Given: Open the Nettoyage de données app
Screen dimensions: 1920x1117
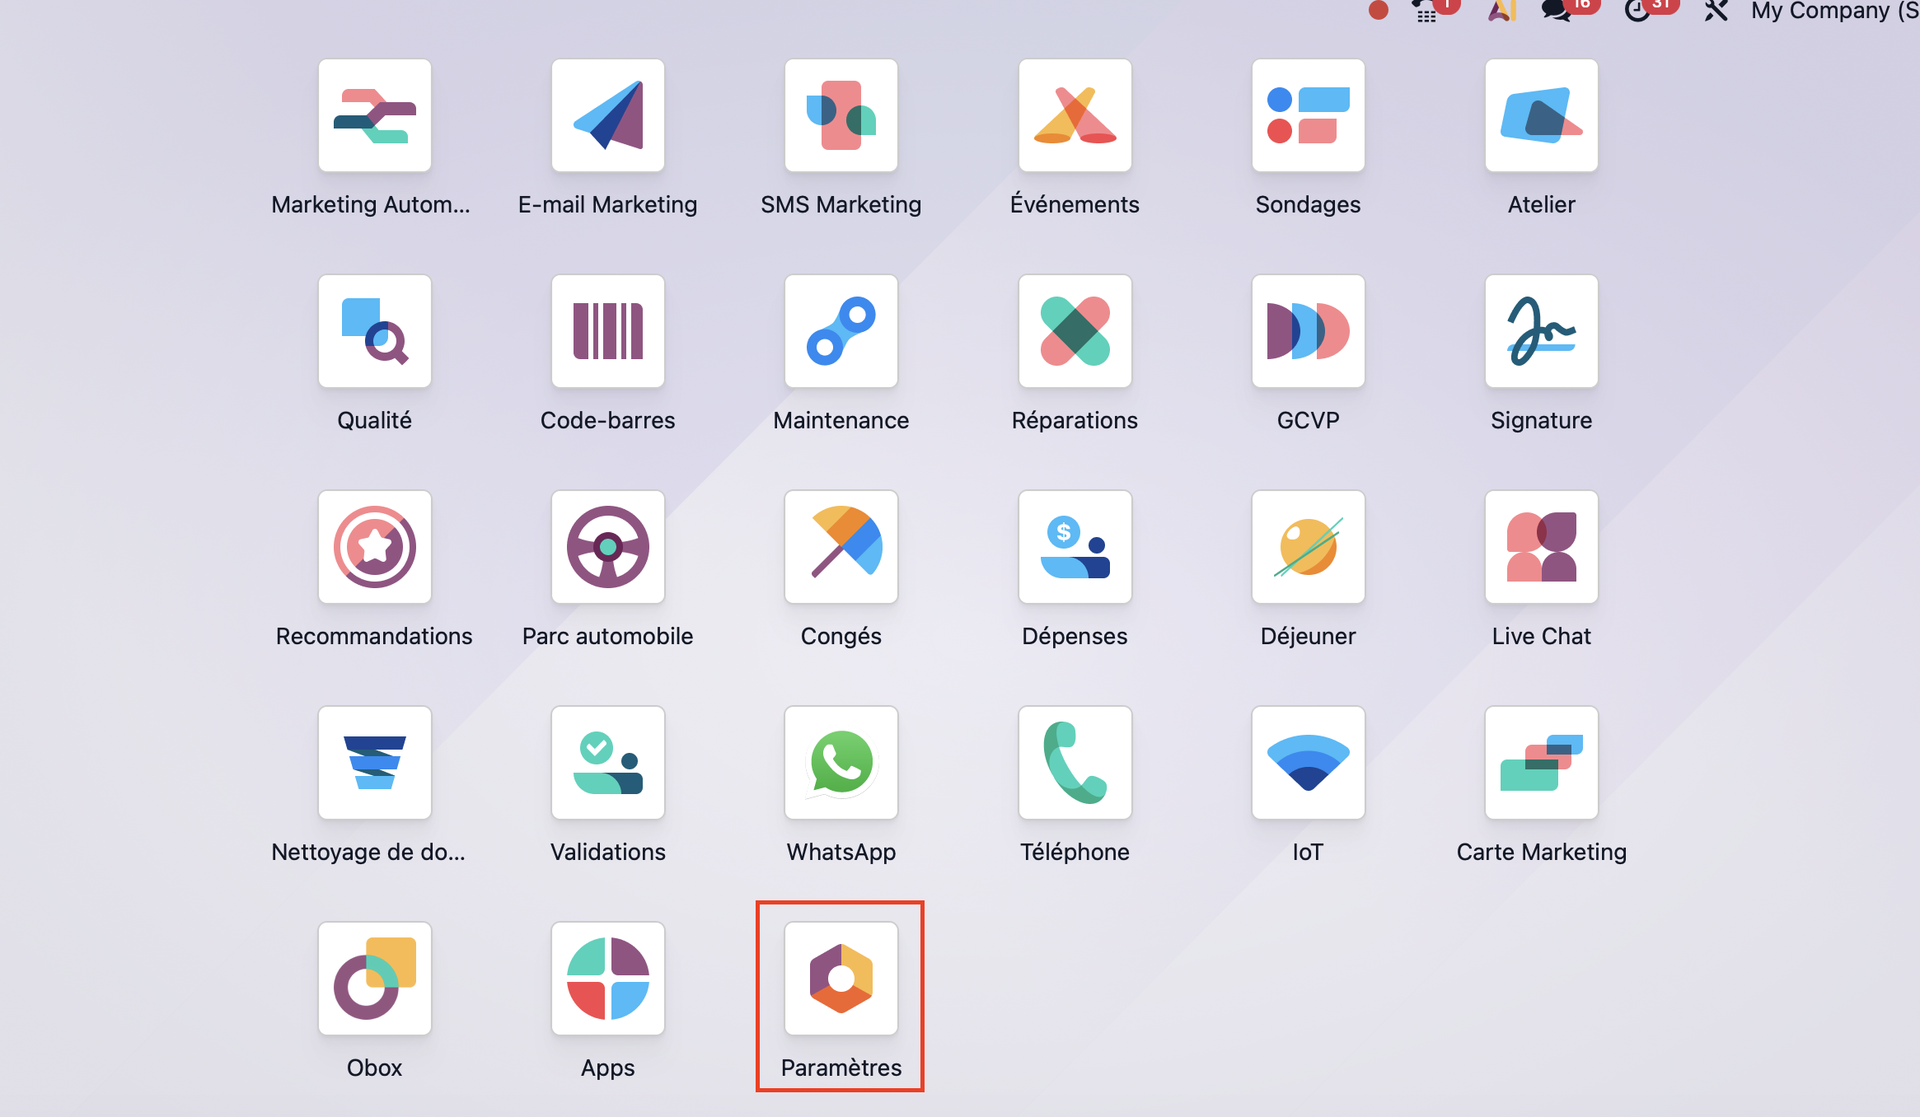Looking at the screenshot, I should 374,763.
